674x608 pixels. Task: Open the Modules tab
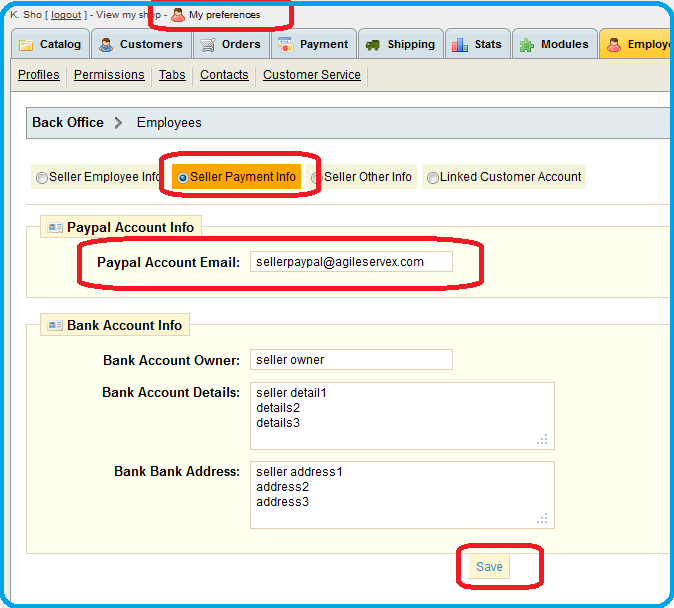tap(555, 44)
